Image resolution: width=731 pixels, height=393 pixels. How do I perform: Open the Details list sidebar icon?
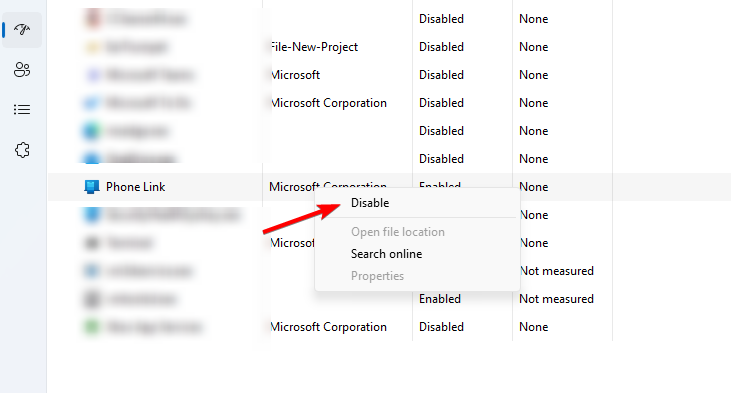[x=22, y=110]
